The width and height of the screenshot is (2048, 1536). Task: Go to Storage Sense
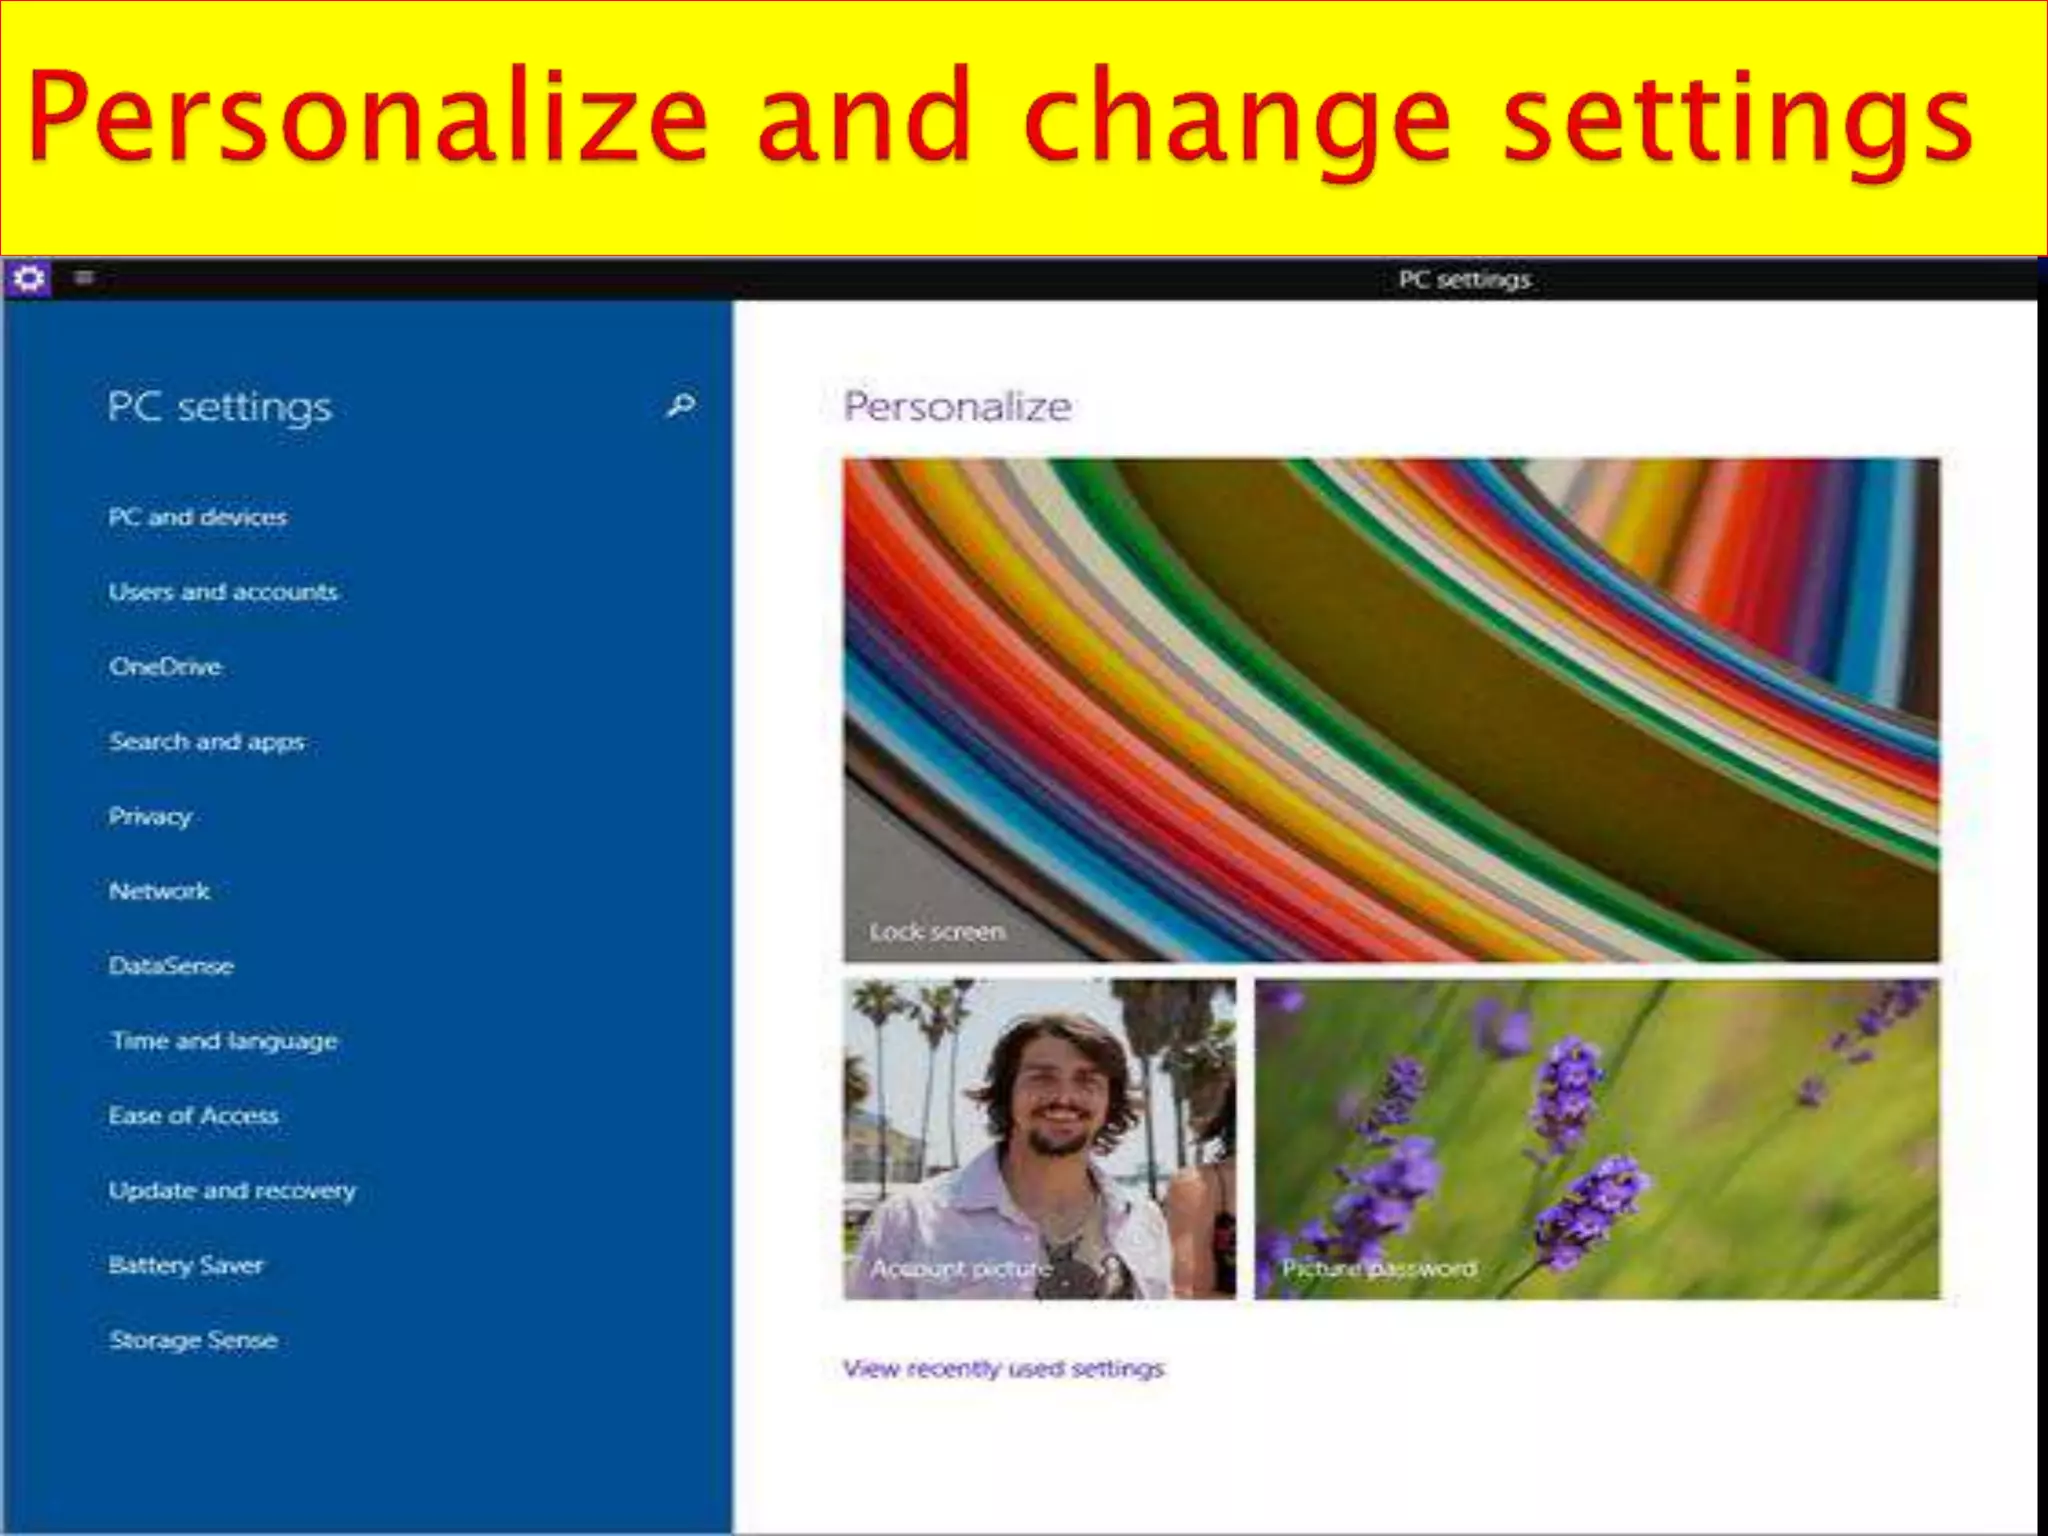tap(193, 1340)
